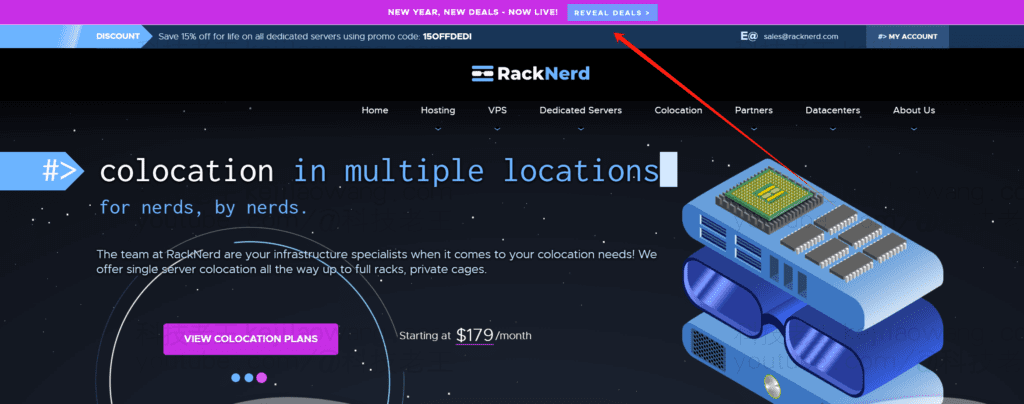
Task: Expand the chevron under Datacenters
Action: [833, 129]
